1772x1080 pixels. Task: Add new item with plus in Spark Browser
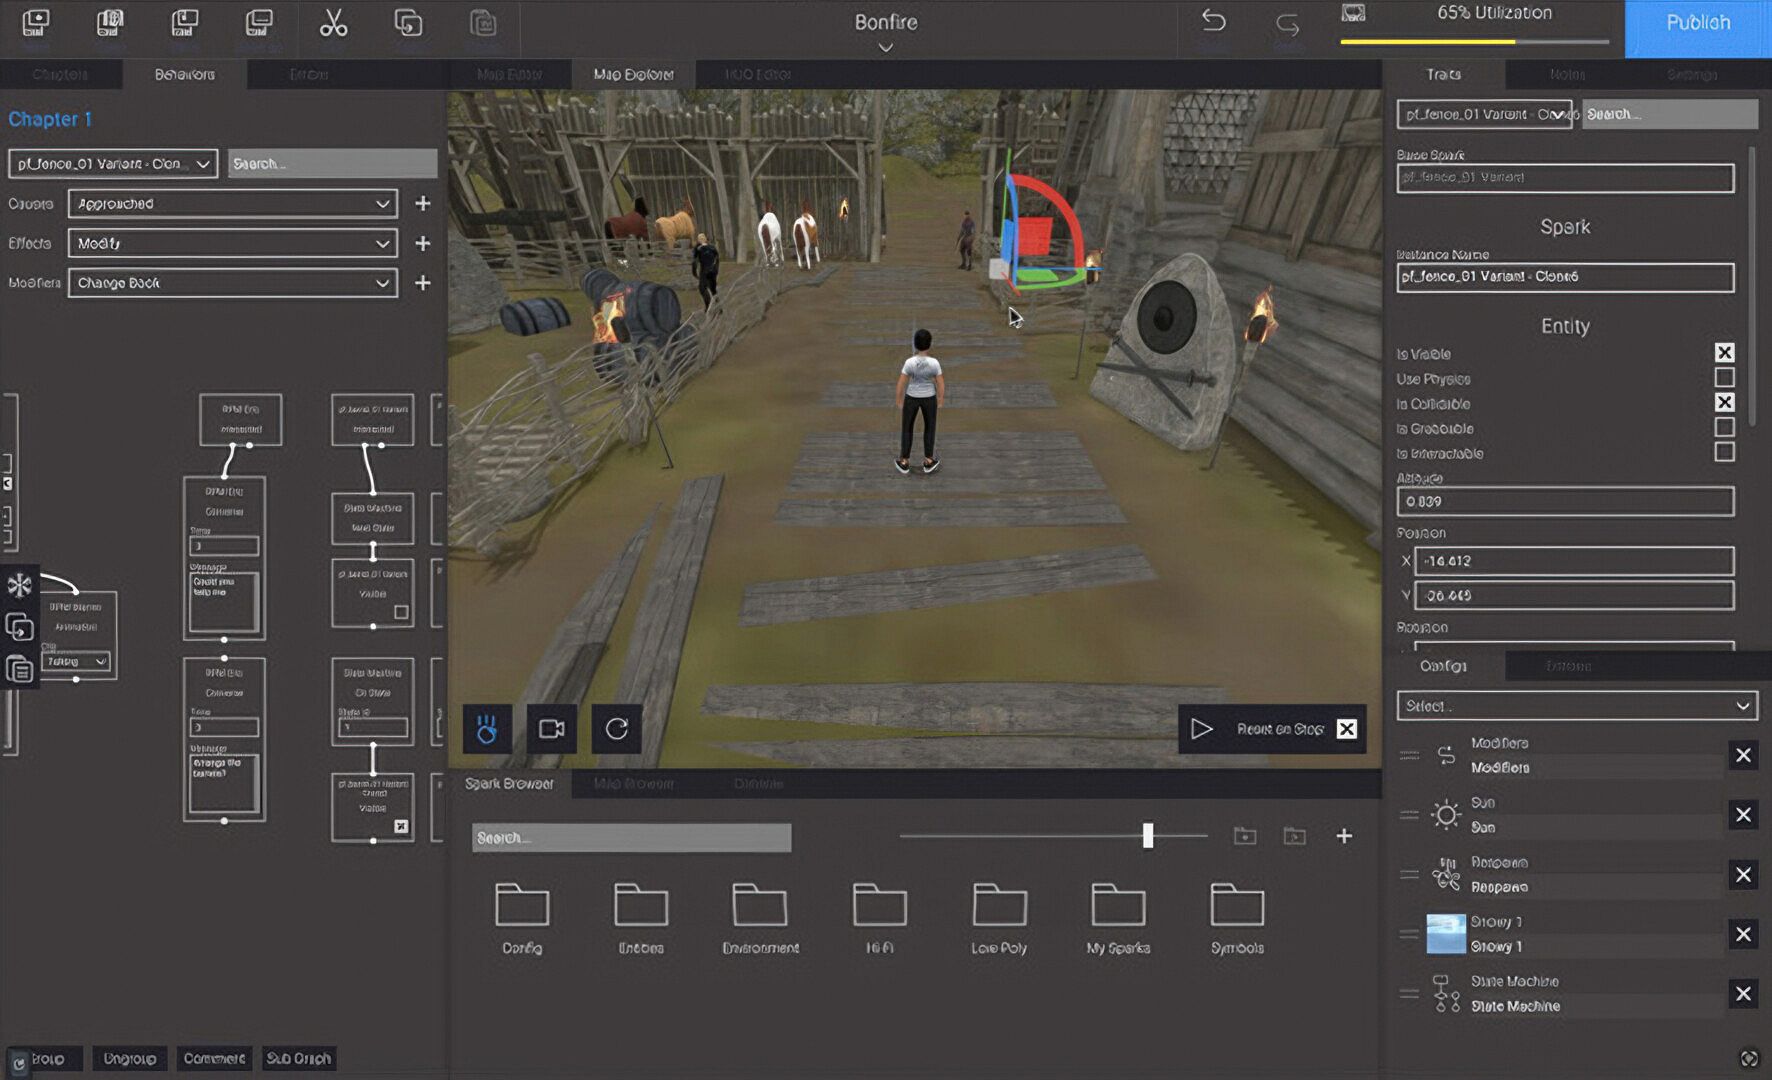click(x=1344, y=836)
